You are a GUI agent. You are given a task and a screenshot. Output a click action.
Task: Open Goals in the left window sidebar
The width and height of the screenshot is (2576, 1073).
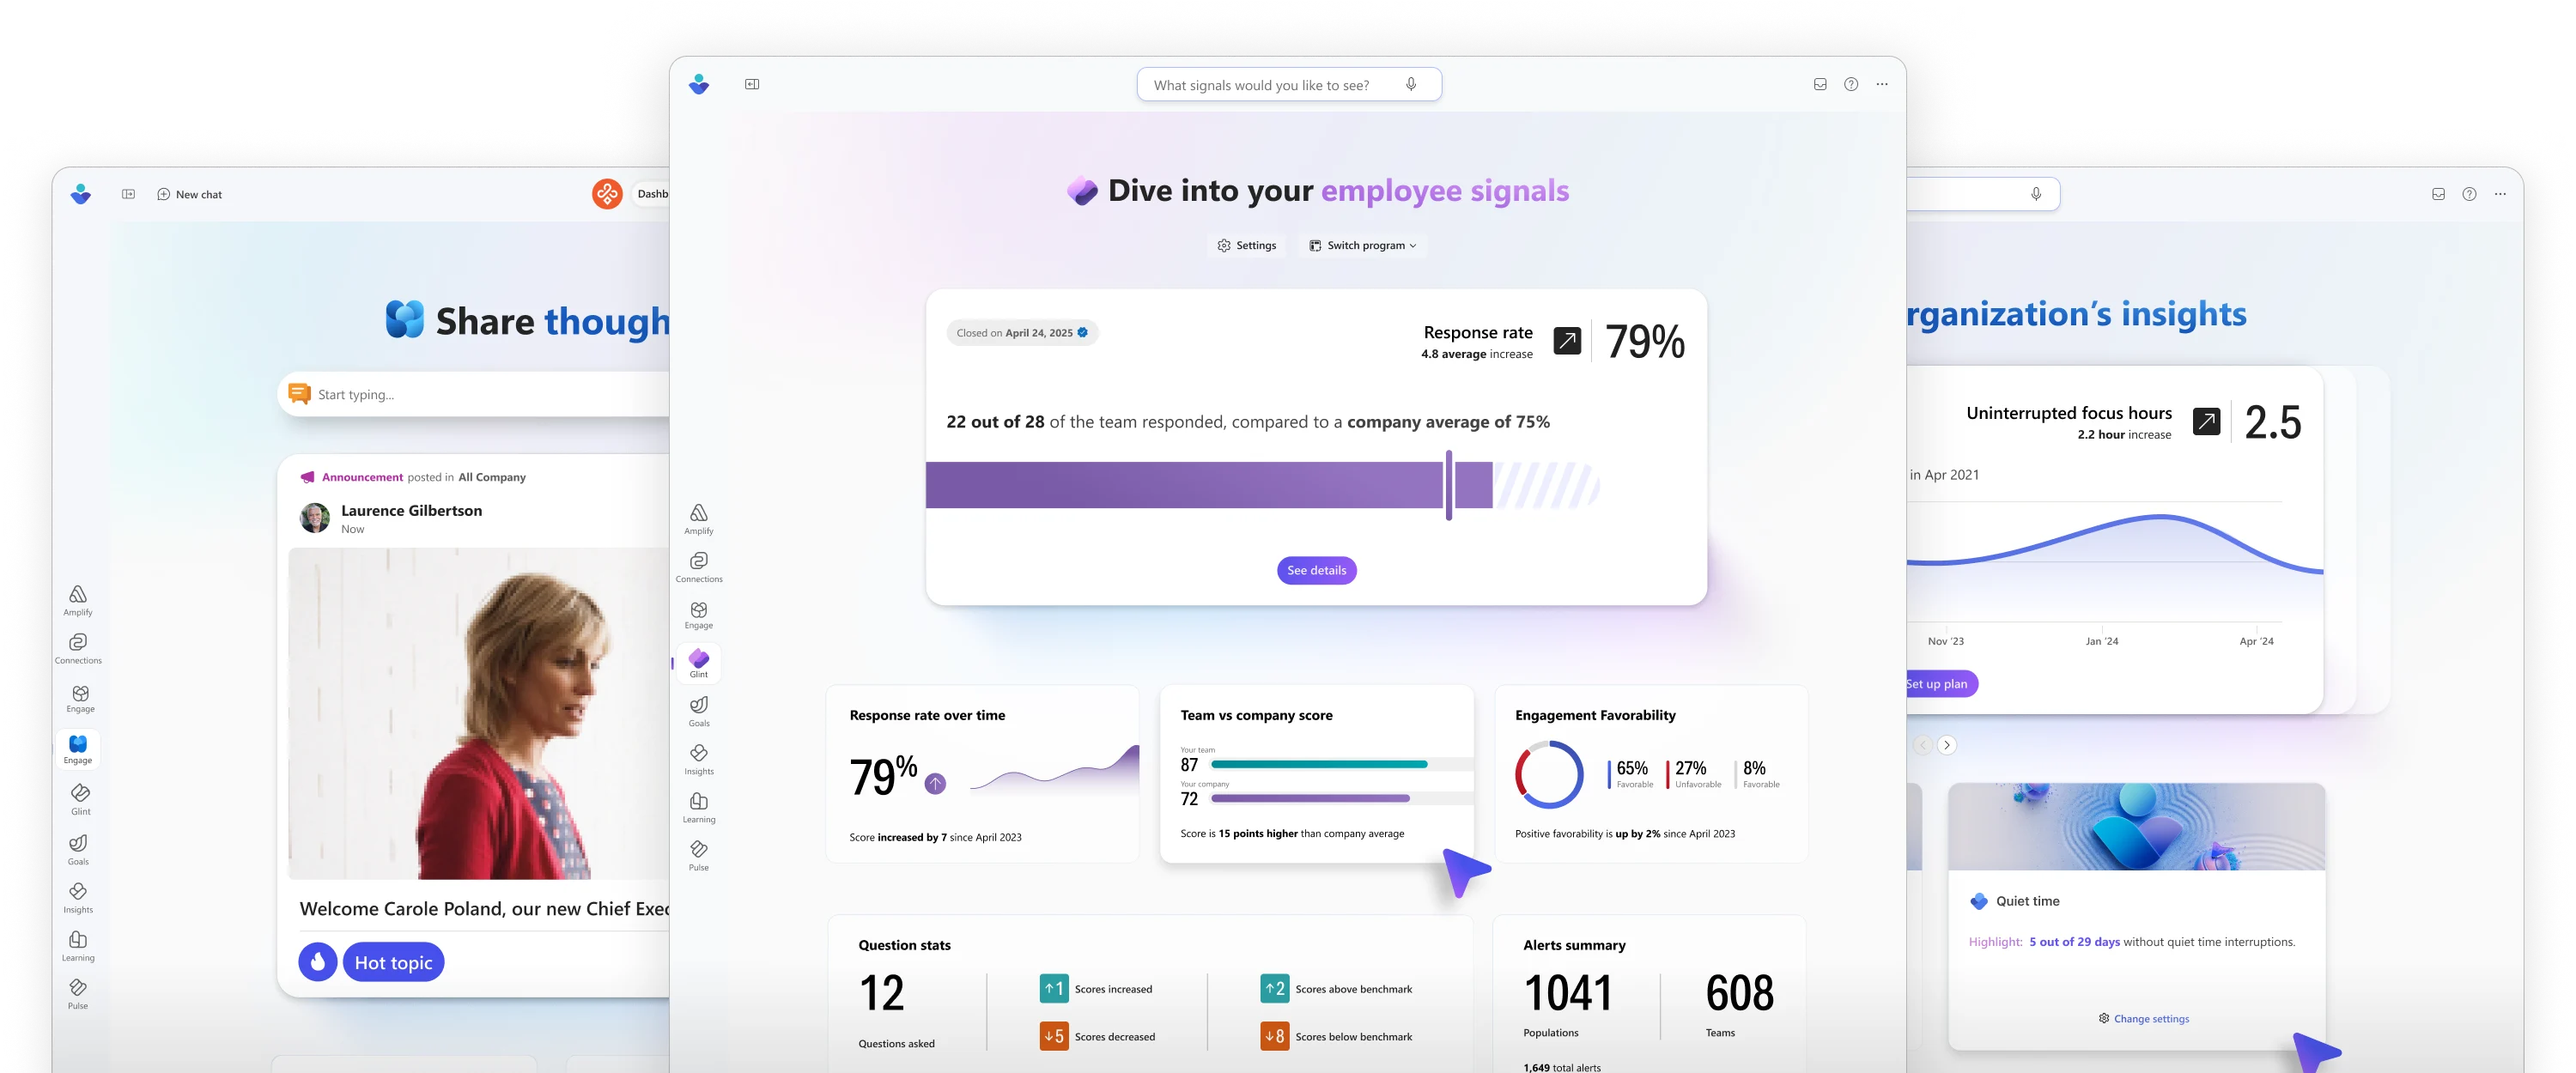[x=78, y=849]
